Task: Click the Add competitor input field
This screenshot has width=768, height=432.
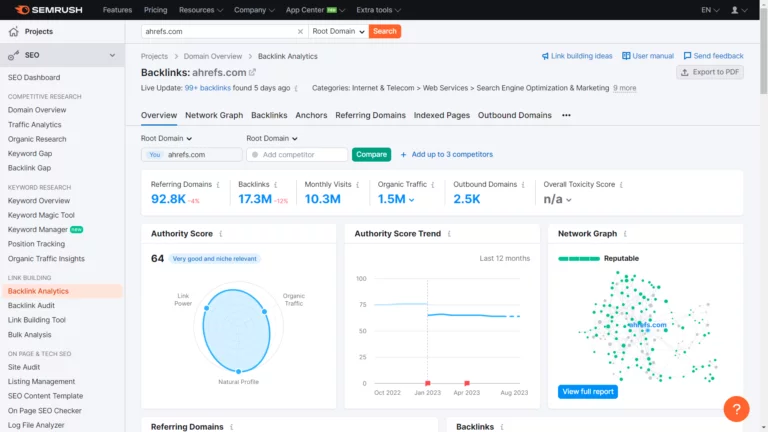Action: click(x=297, y=155)
